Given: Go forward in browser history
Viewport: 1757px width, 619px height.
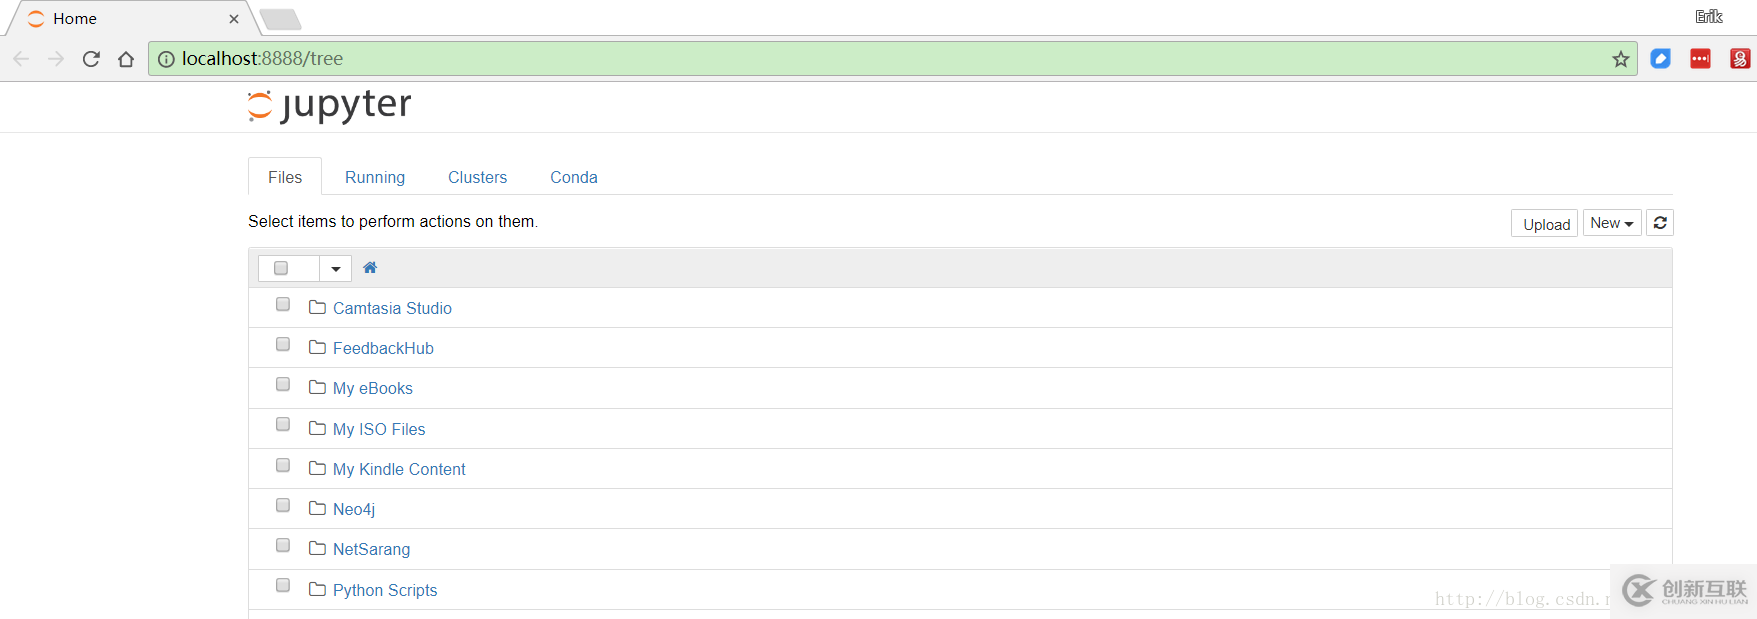Looking at the screenshot, I should (56, 59).
